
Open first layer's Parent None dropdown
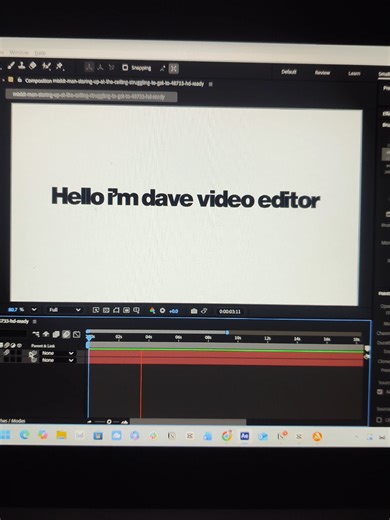[57, 353]
